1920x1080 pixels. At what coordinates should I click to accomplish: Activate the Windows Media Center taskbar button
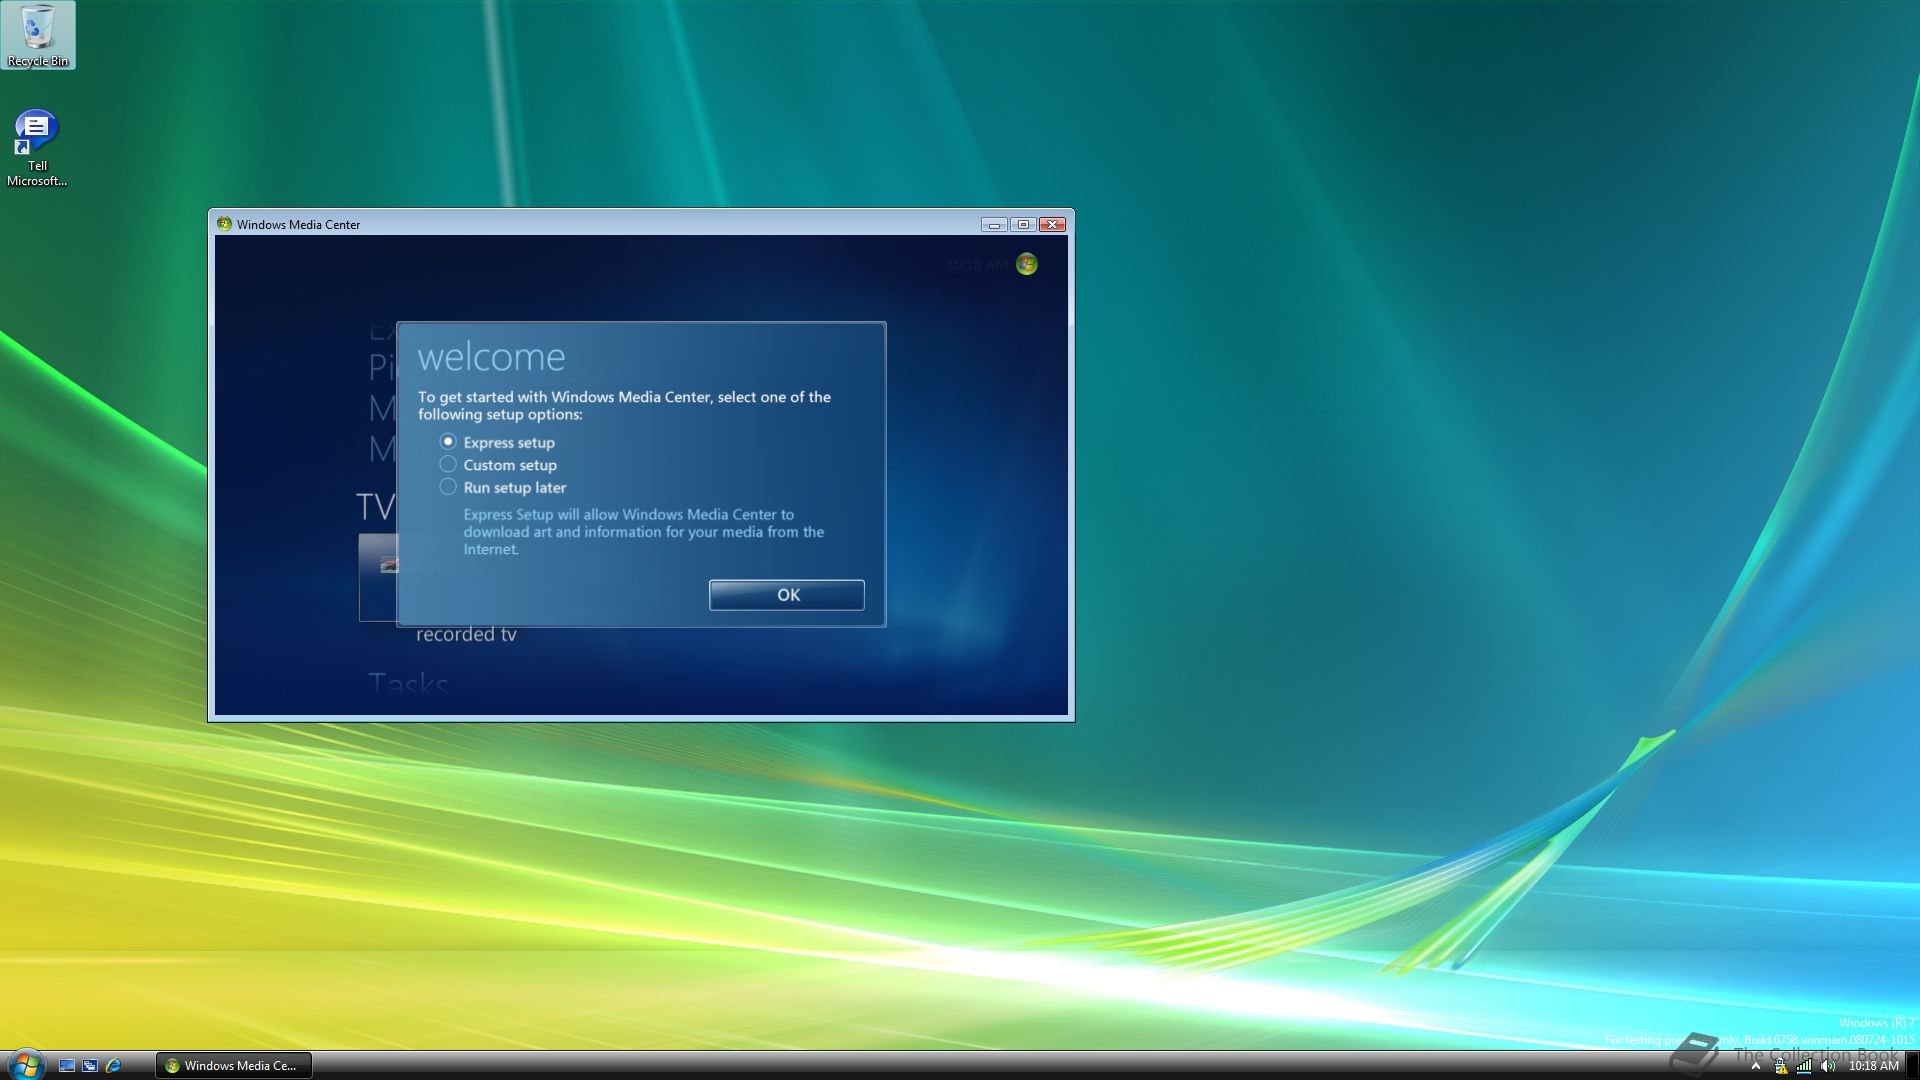click(x=234, y=1066)
